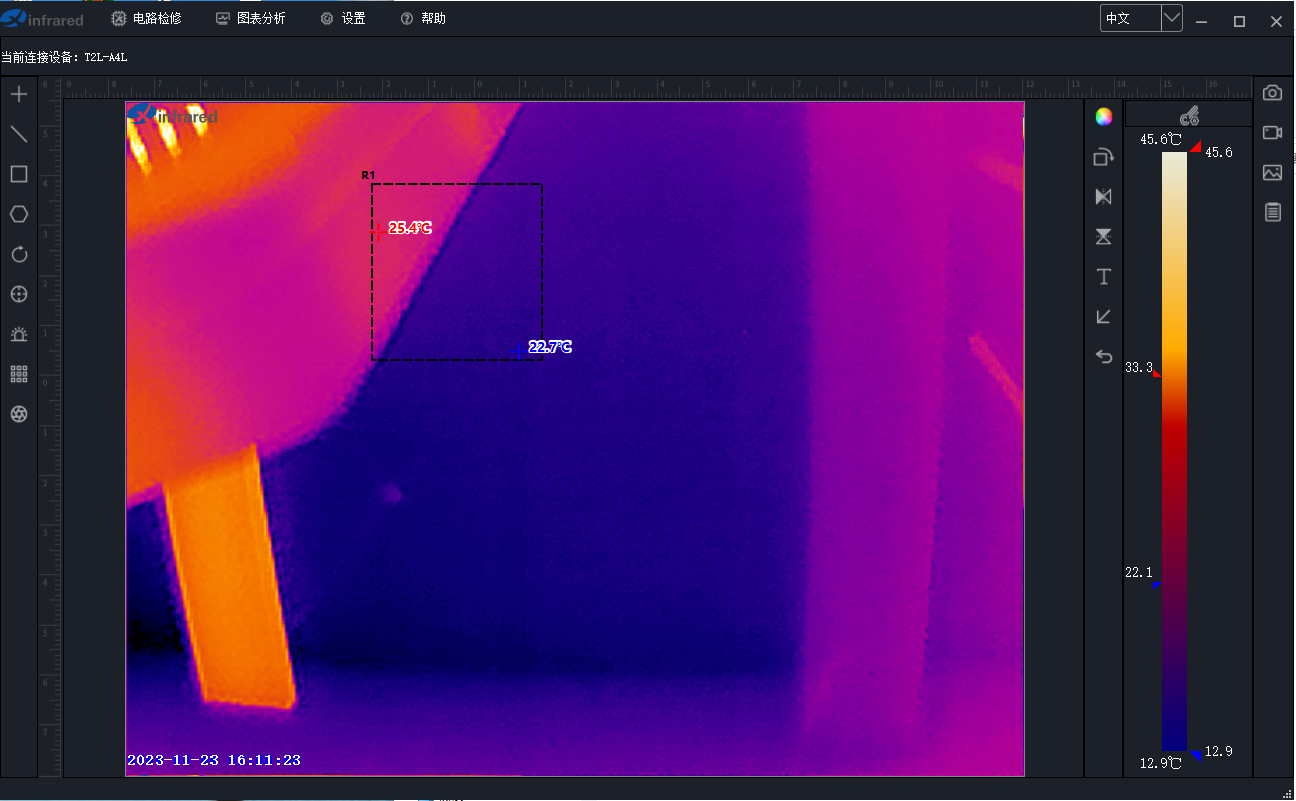Open the 设置 settings menu
This screenshot has width=1296, height=801.
coord(343,19)
